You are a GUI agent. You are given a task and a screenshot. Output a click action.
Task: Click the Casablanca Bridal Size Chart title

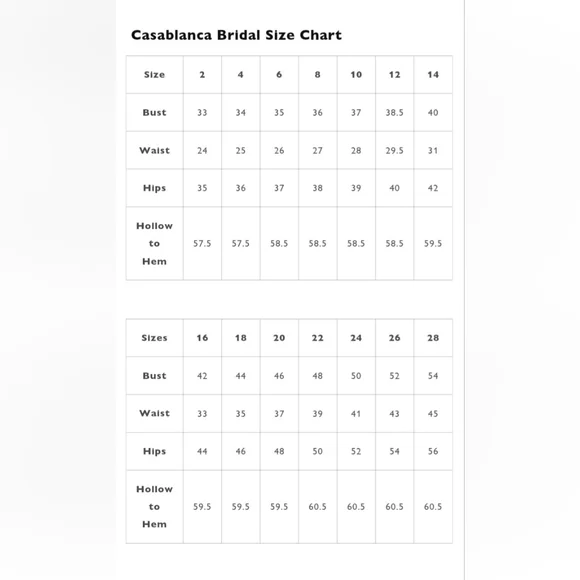pyautogui.click(x=236, y=35)
